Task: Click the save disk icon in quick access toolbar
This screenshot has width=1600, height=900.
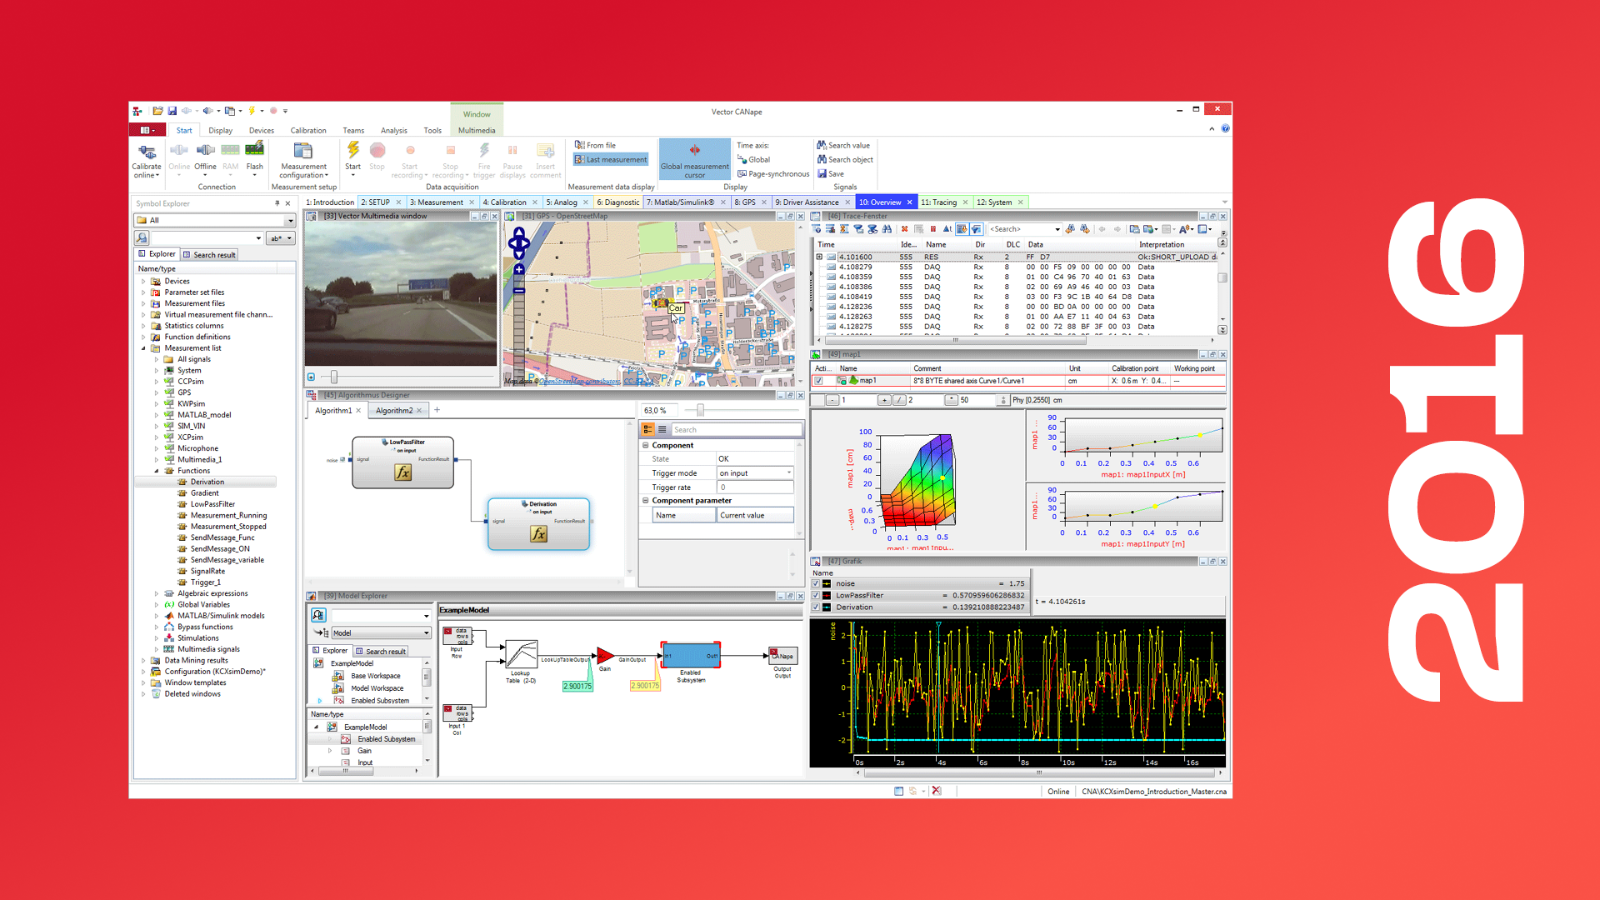Action: point(172,111)
